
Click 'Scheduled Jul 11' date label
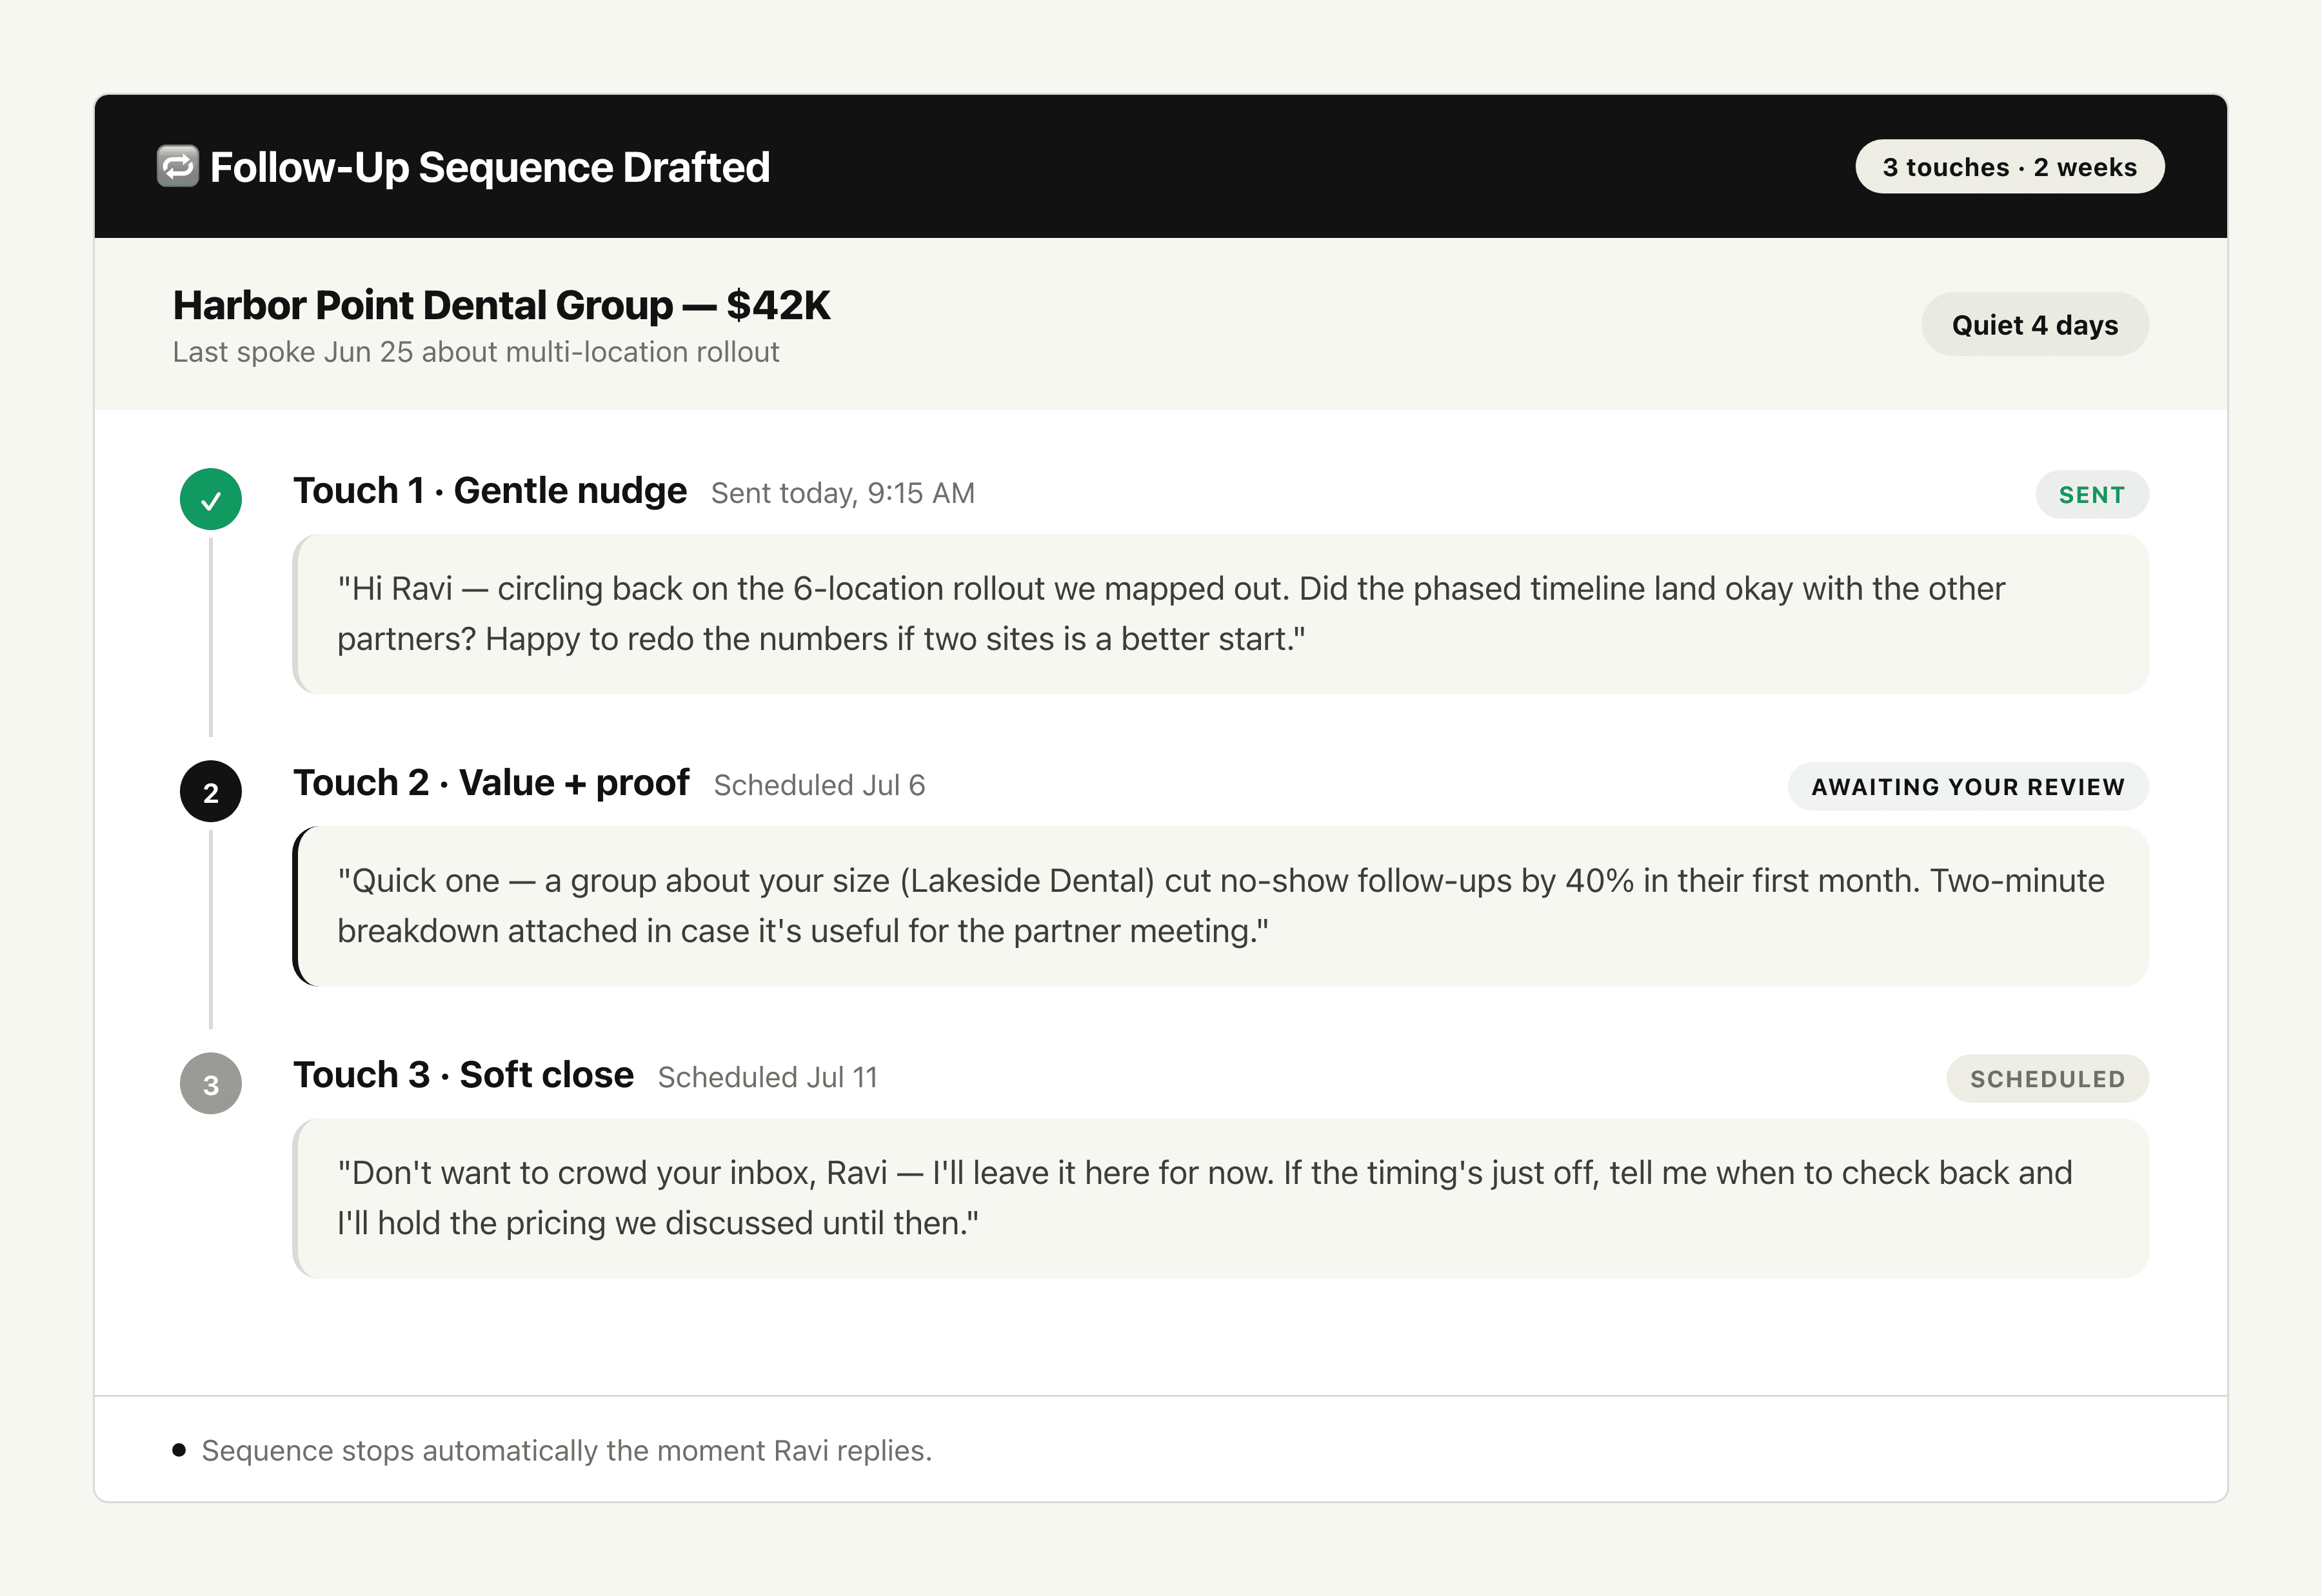click(x=767, y=1077)
